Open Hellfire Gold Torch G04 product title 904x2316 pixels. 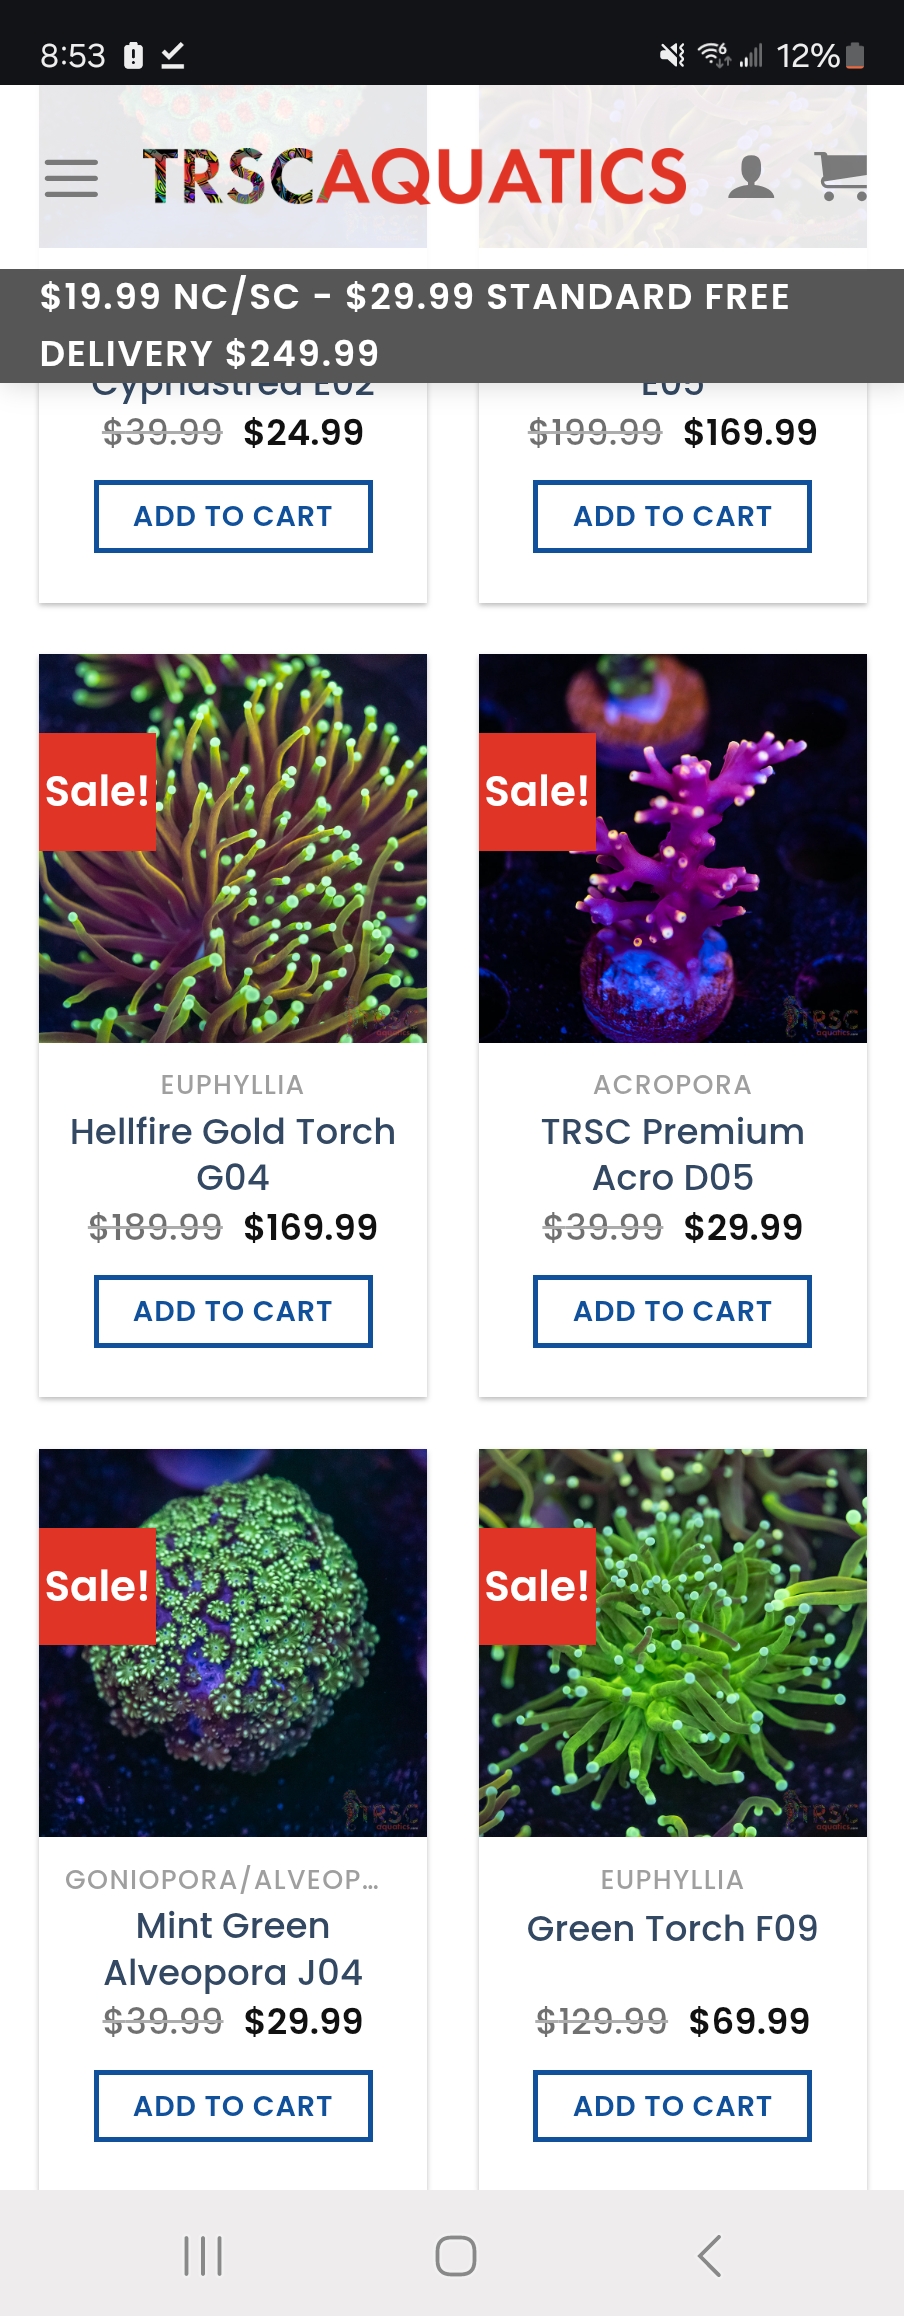point(233,1154)
